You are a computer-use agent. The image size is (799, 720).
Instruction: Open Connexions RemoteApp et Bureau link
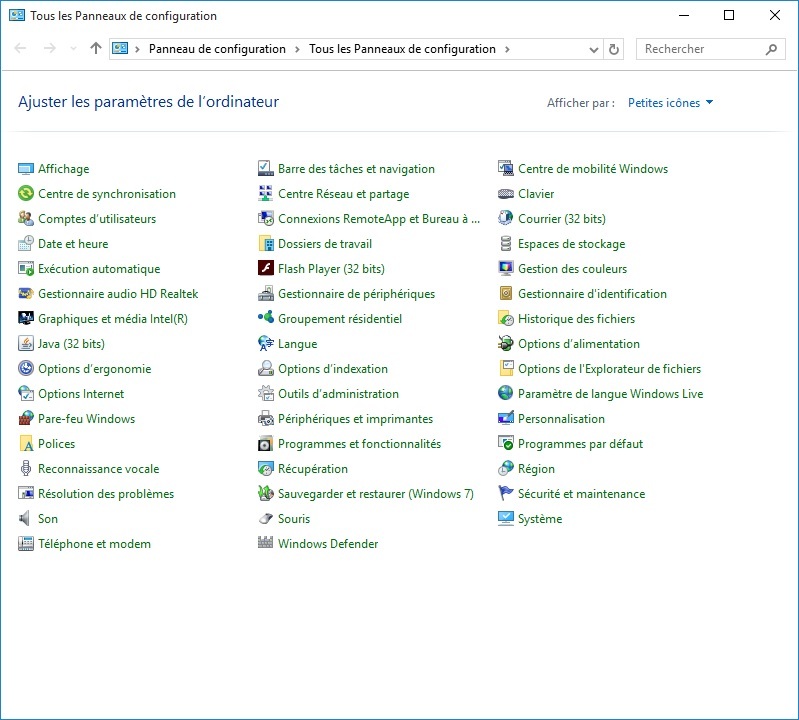379,219
